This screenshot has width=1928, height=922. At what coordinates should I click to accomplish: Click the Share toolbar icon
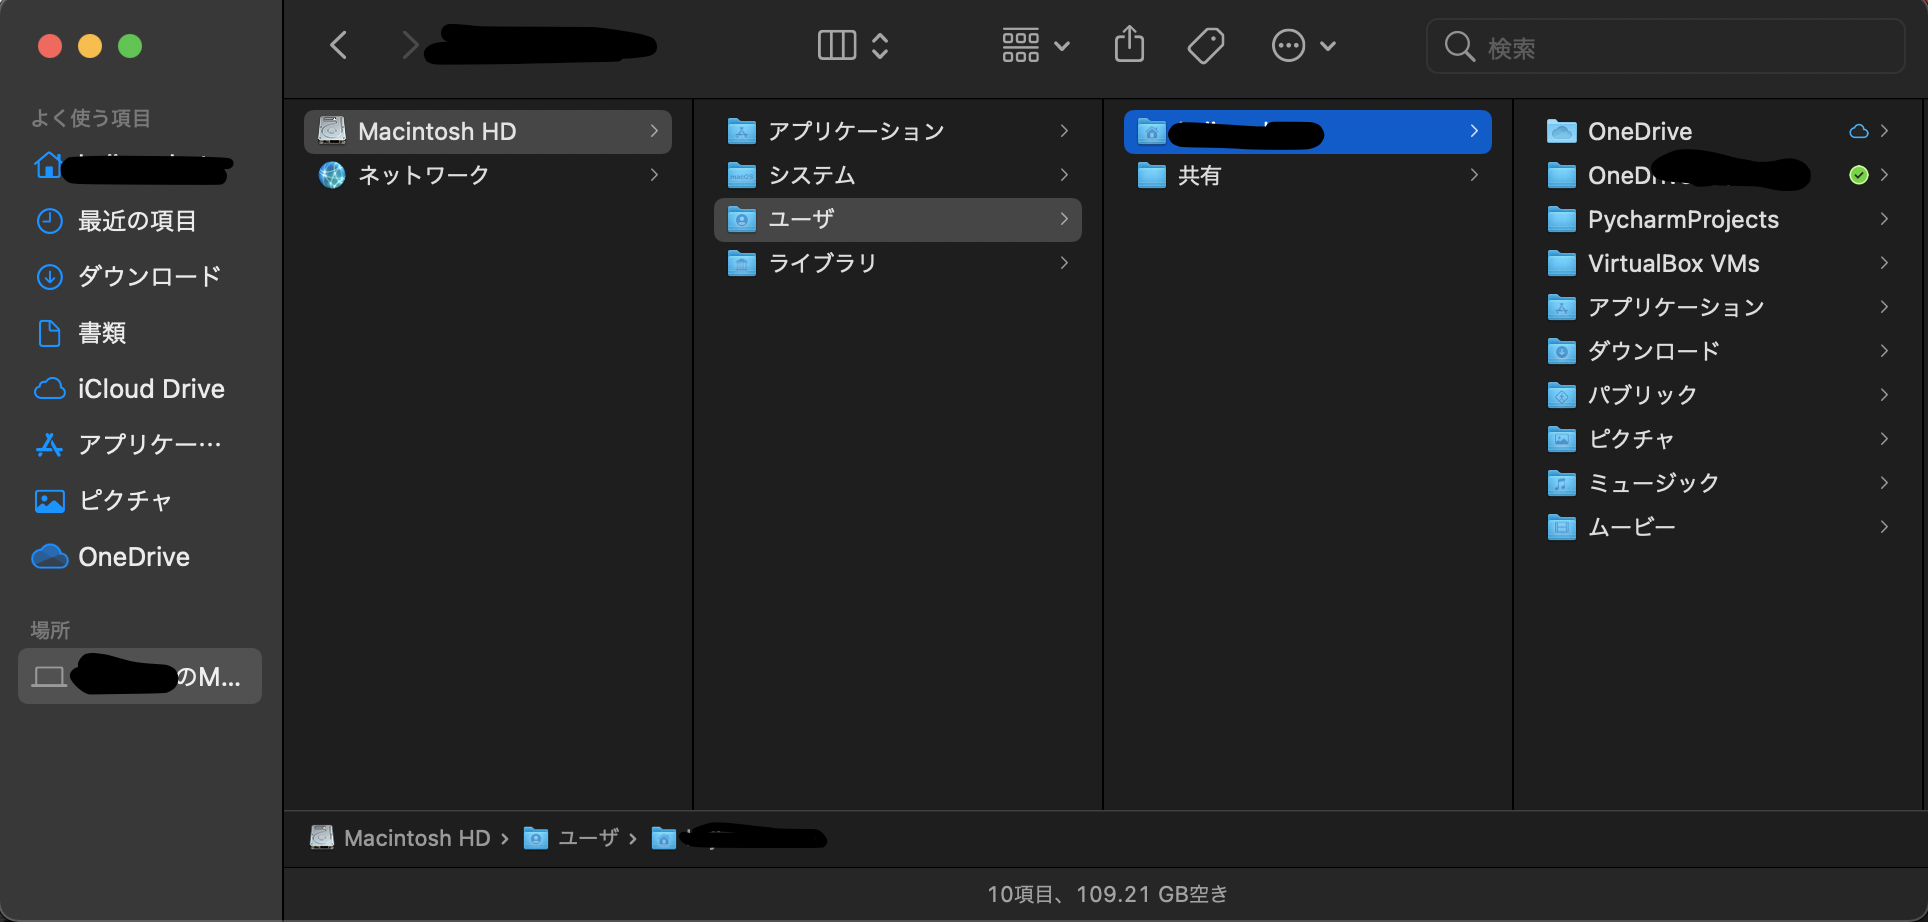(1129, 45)
